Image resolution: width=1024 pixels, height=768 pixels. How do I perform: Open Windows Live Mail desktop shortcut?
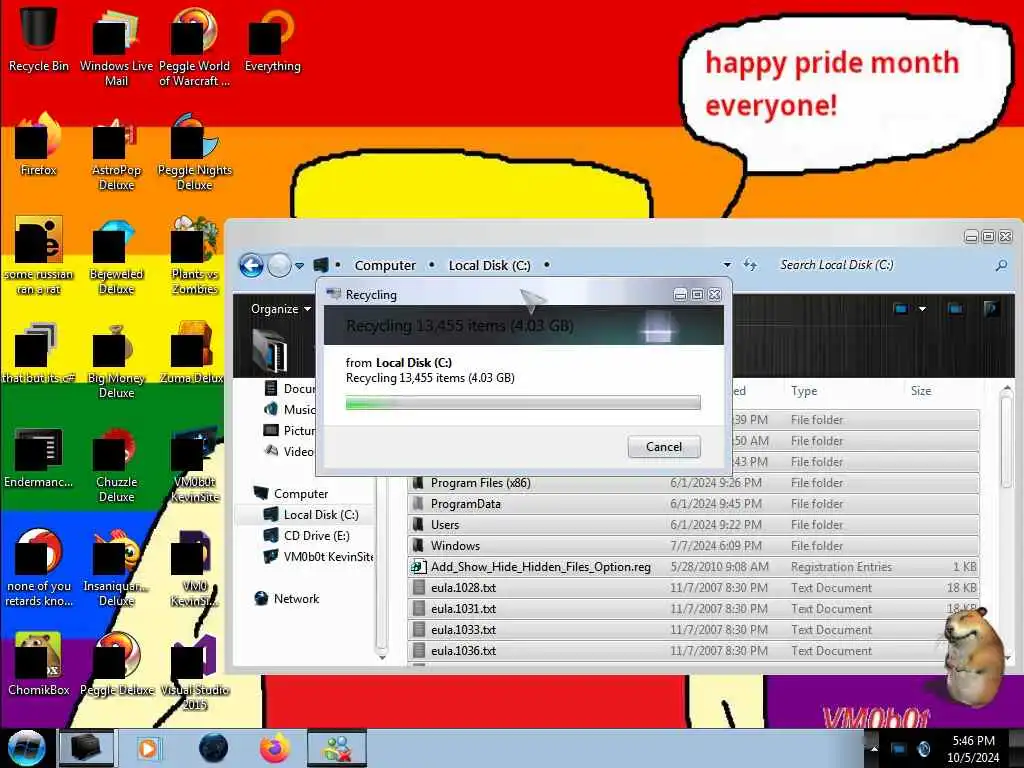pyautogui.click(x=116, y=46)
